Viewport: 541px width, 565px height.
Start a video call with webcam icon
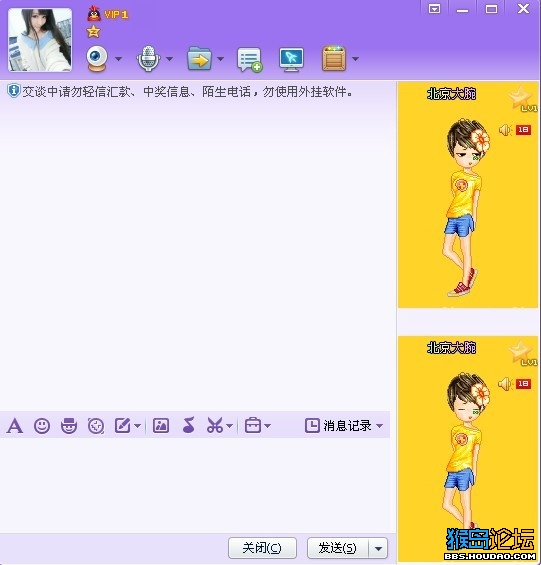click(97, 59)
